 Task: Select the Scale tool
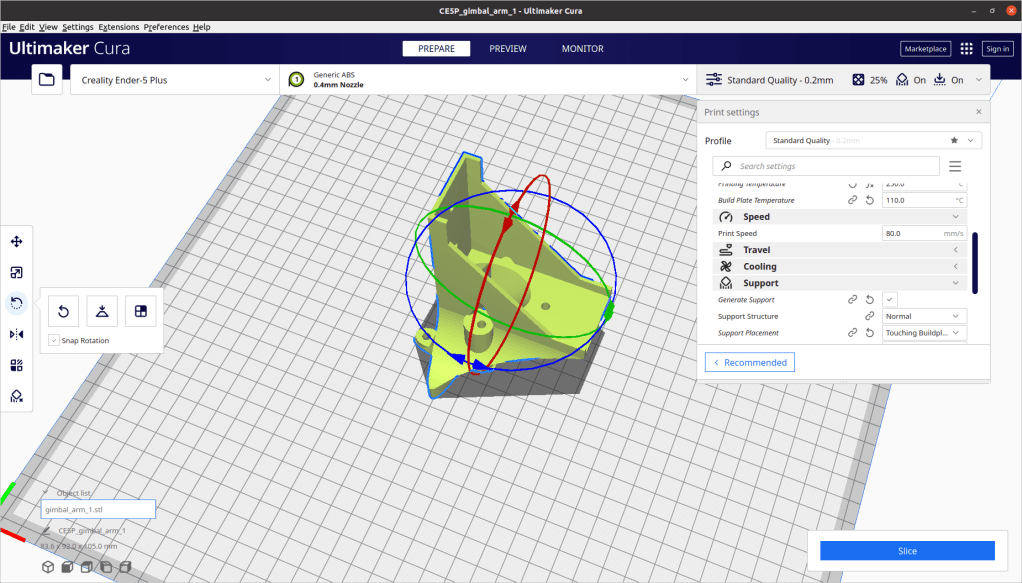coord(17,272)
